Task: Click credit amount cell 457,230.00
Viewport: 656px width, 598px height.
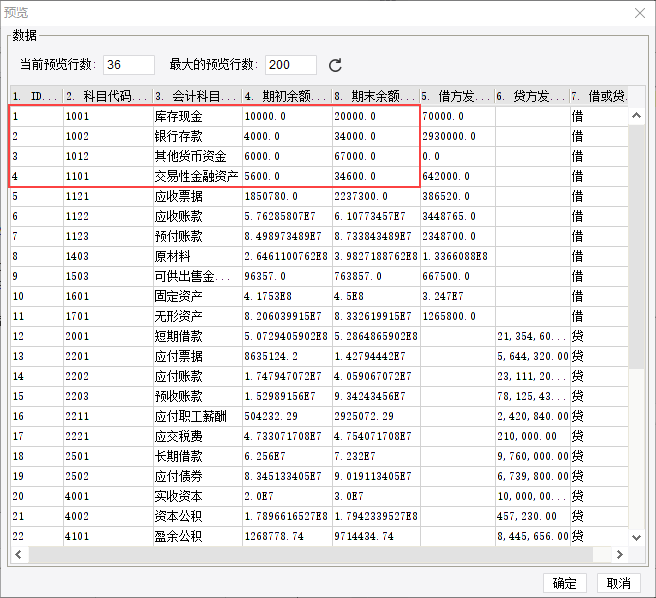Action: pyautogui.click(x=533, y=516)
